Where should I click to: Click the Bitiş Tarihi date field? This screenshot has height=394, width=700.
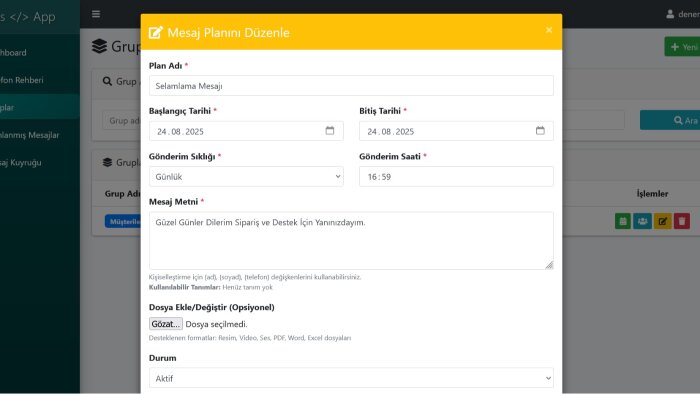tap(456, 131)
